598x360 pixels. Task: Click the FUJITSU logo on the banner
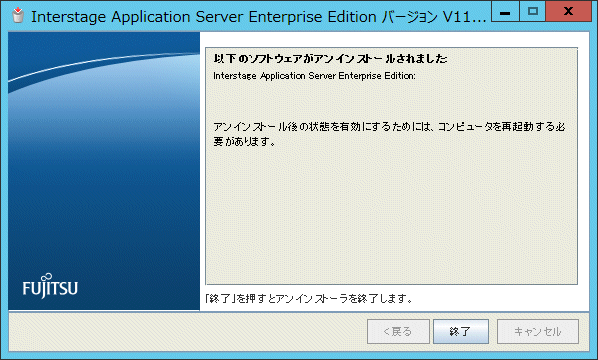(50, 286)
